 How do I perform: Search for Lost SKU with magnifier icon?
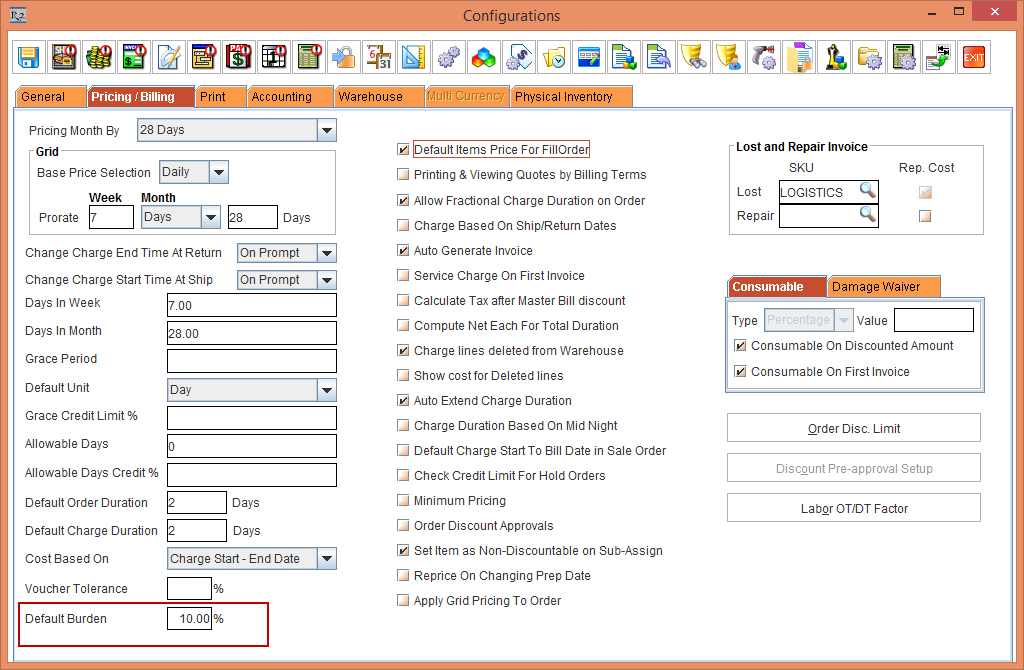click(867, 191)
